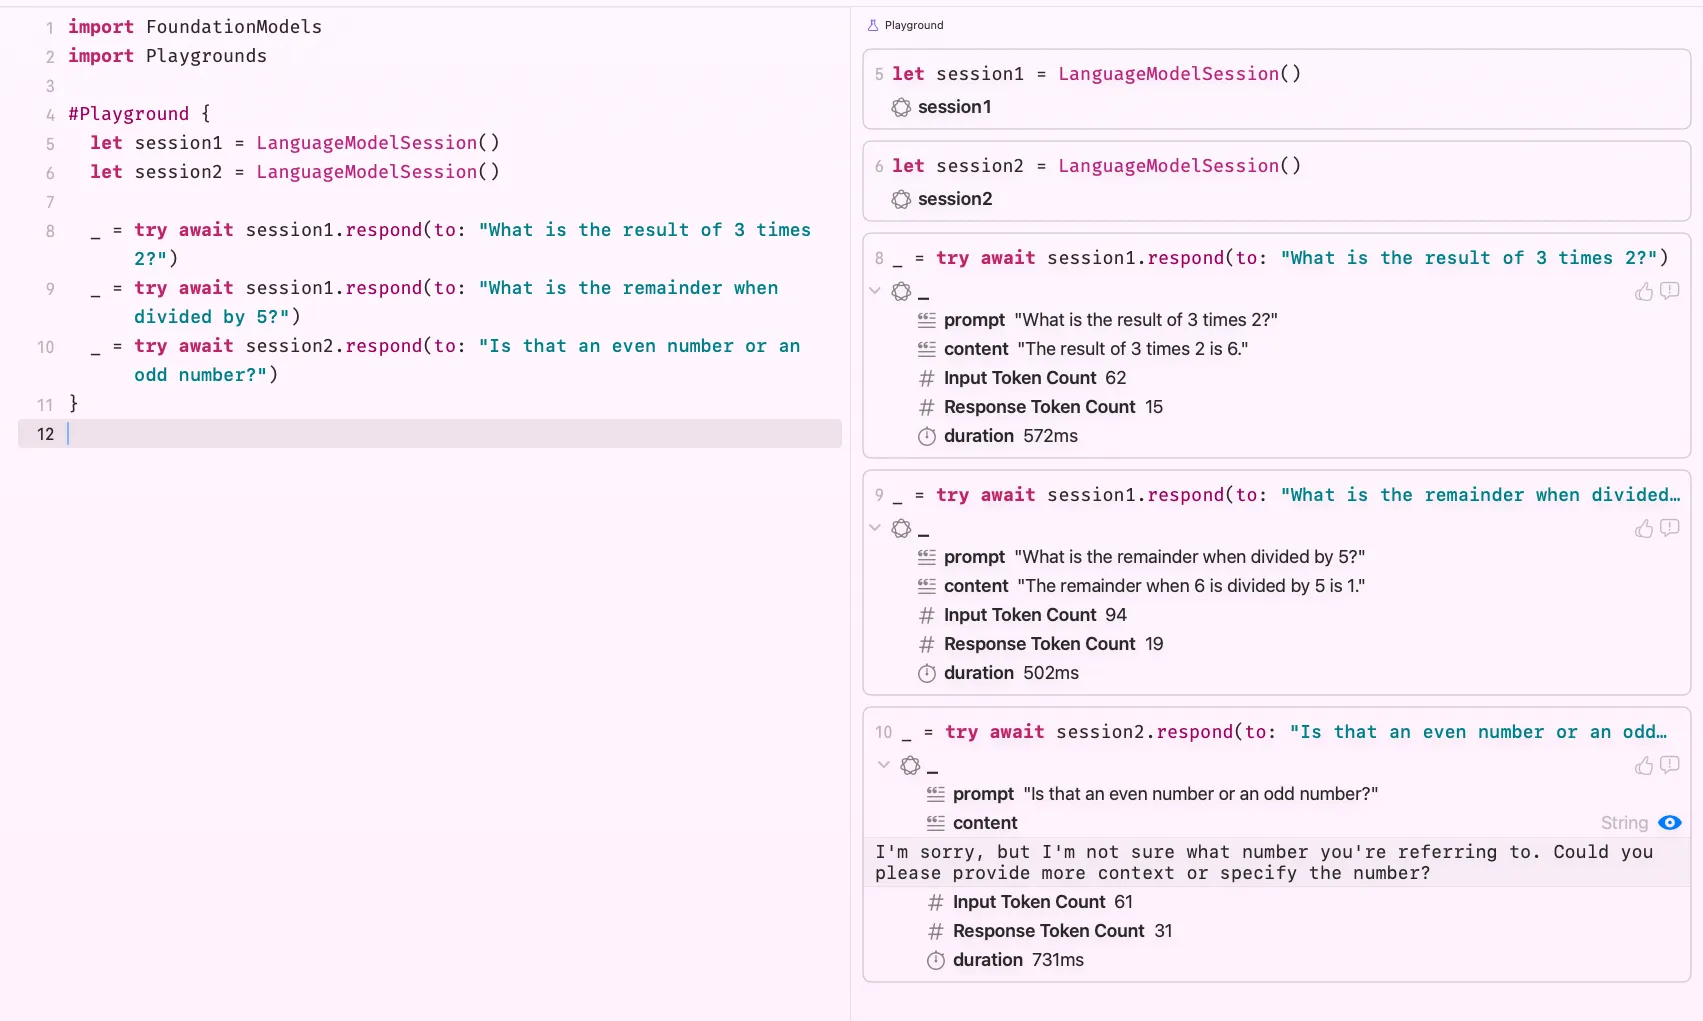1703x1021 pixels.
Task: Click the "String" type label
Action: coord(1624,823)
